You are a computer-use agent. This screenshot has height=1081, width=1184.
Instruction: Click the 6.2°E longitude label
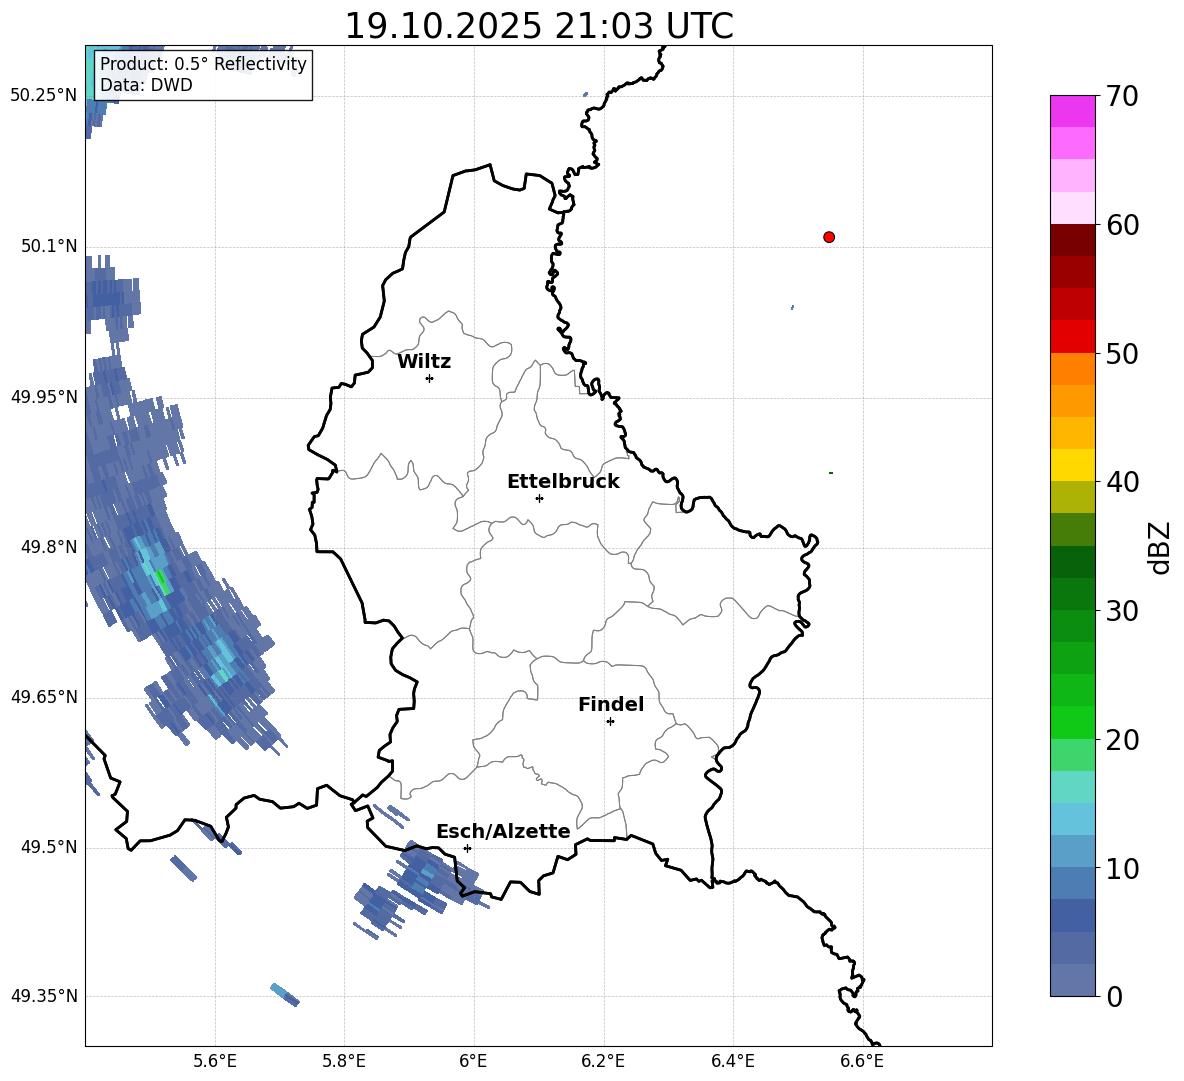click(x=603, y=1061)
